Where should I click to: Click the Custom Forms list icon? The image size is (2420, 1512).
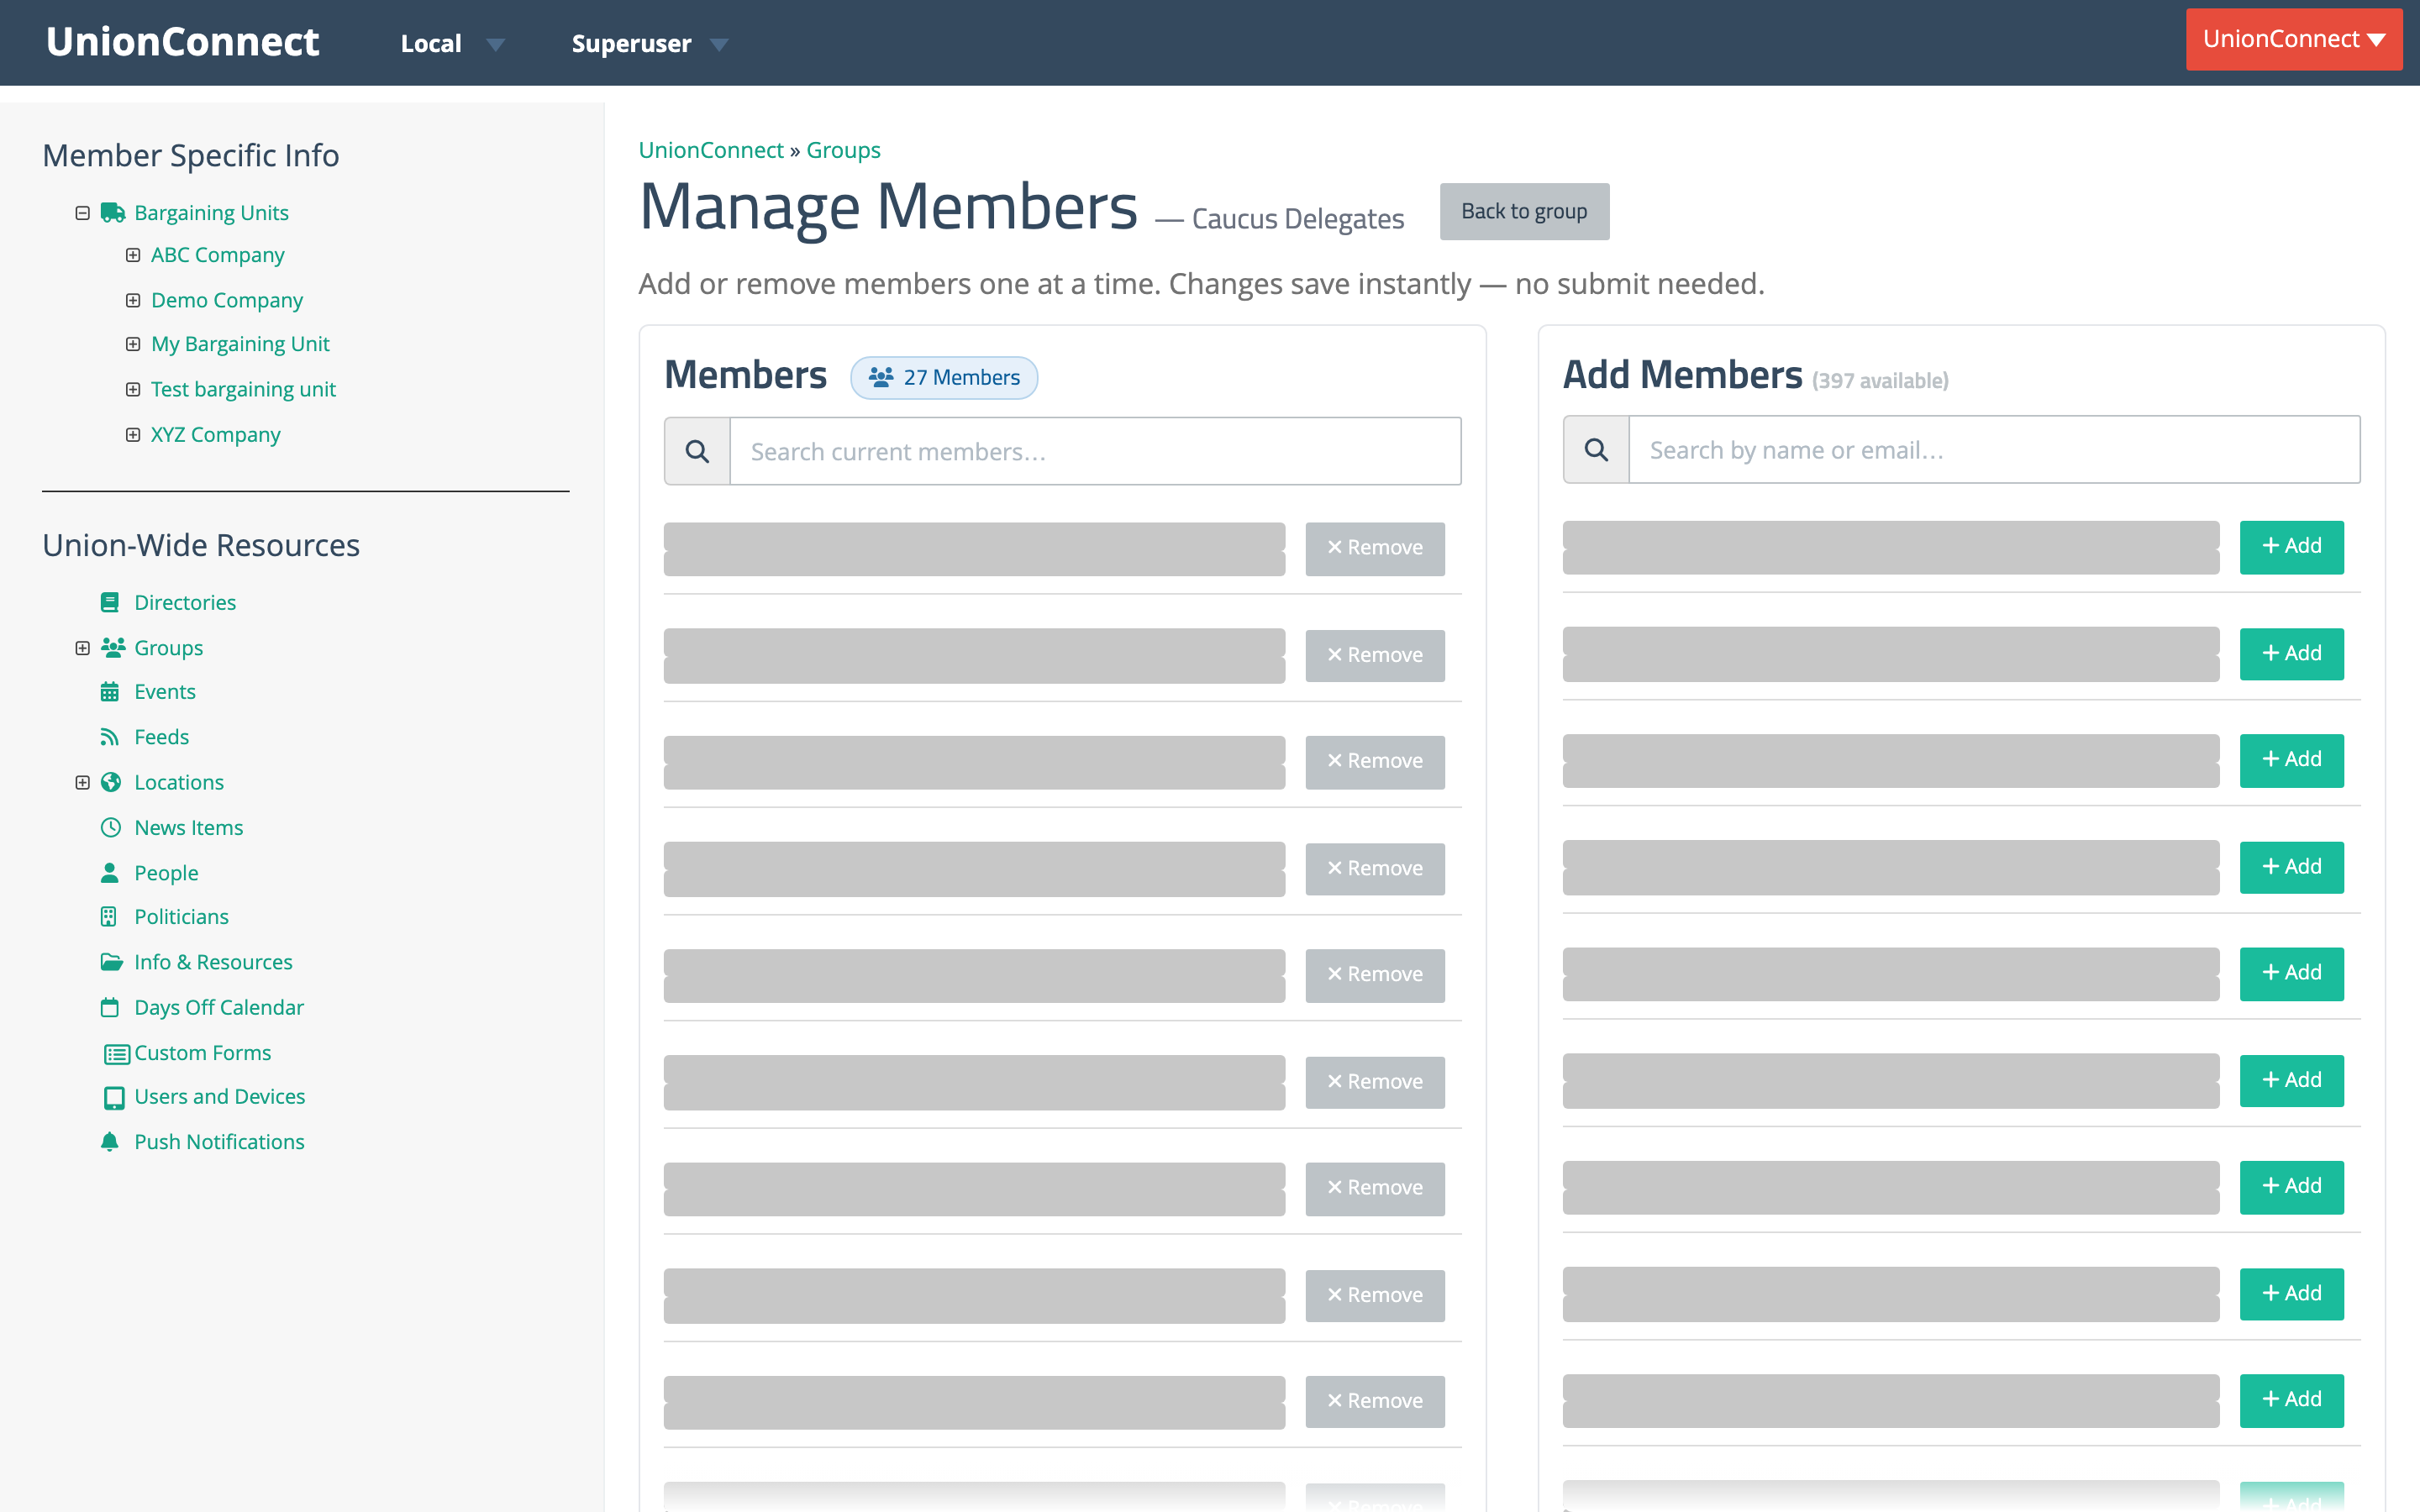[117, 1054]
